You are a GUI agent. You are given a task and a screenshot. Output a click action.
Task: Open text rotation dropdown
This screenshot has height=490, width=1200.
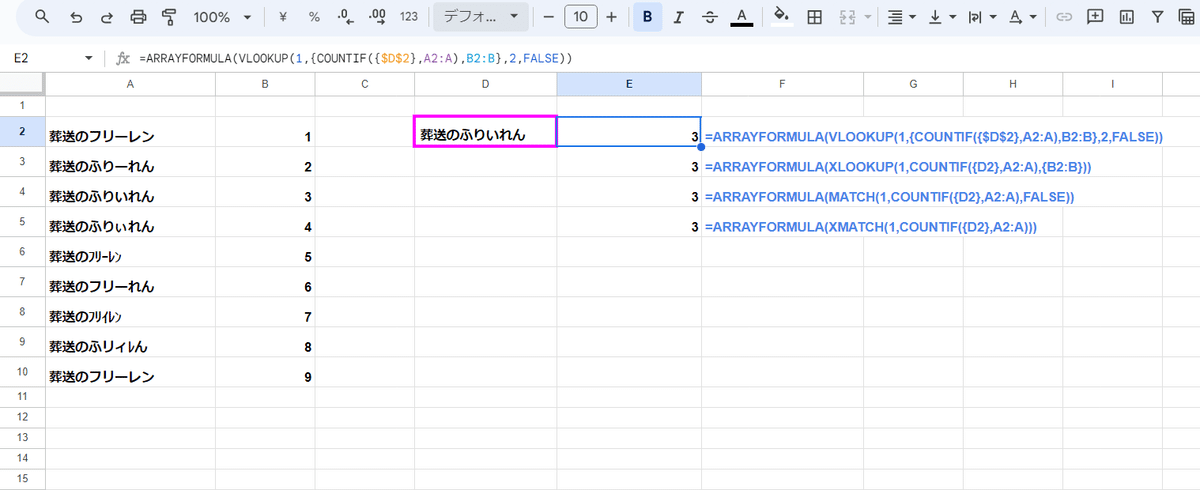(1022, 17)
